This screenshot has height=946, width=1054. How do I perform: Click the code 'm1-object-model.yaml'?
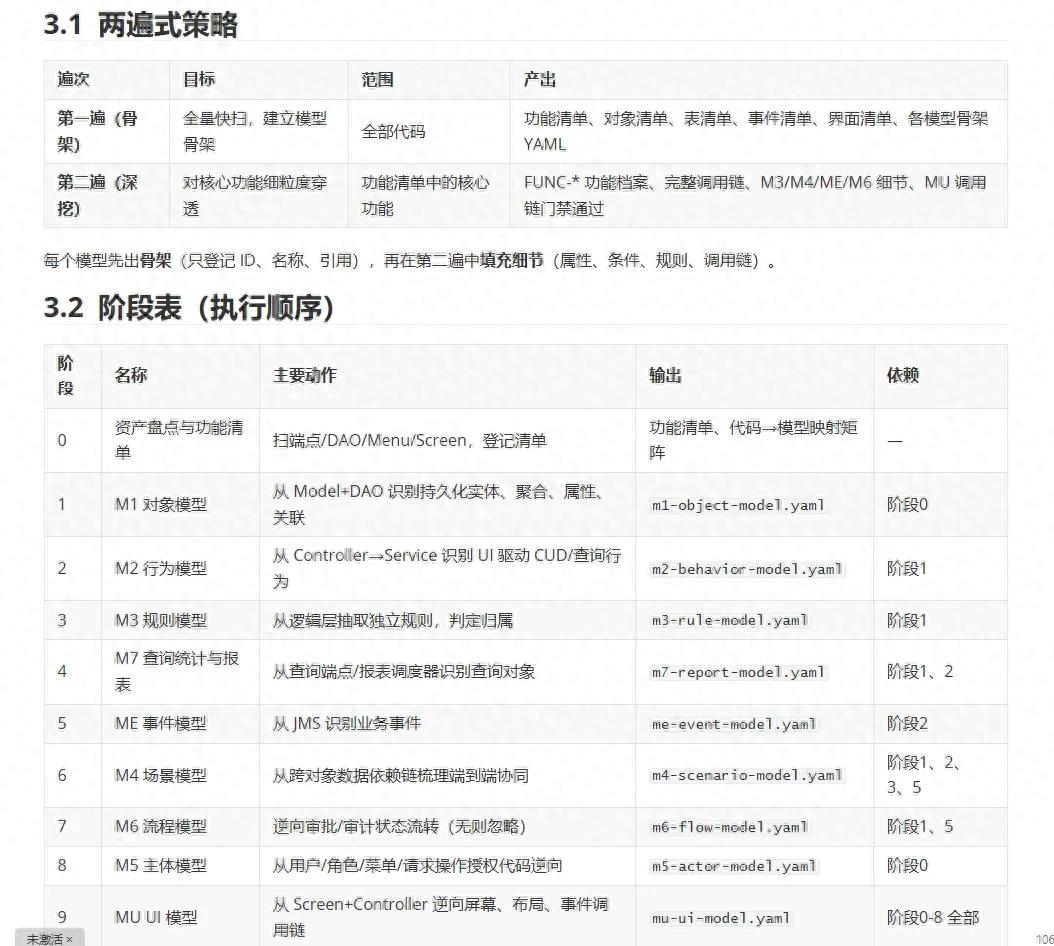click(x=737, y=505)
